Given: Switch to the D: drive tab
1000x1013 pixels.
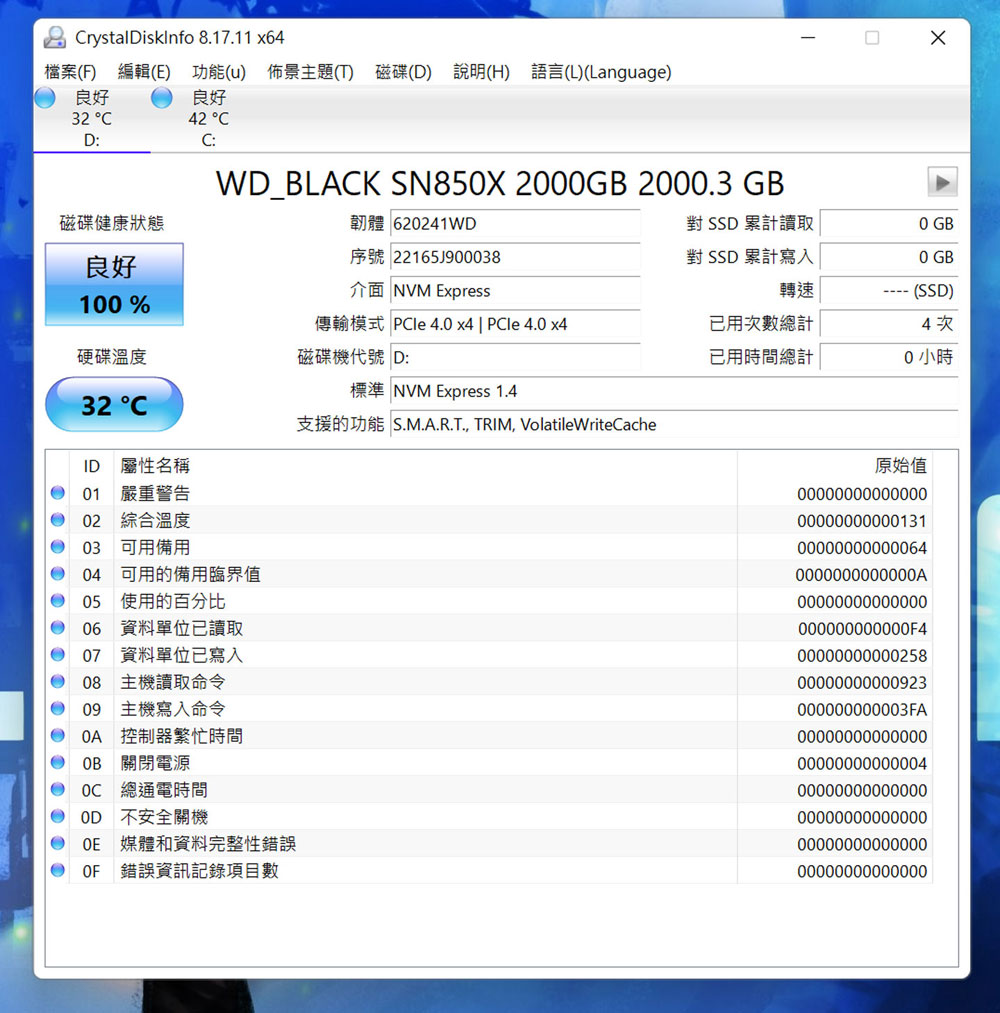Looking at the screenshot, I should click(x=92, y=118).
